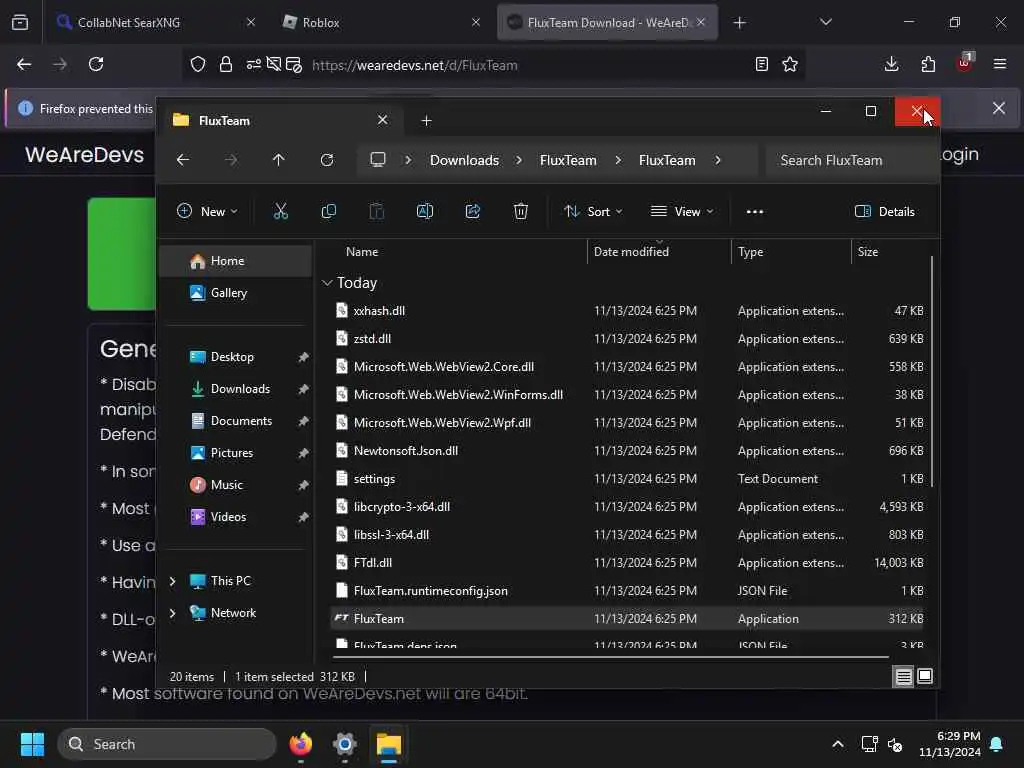Open the View dropdown menu

point(682,212)
